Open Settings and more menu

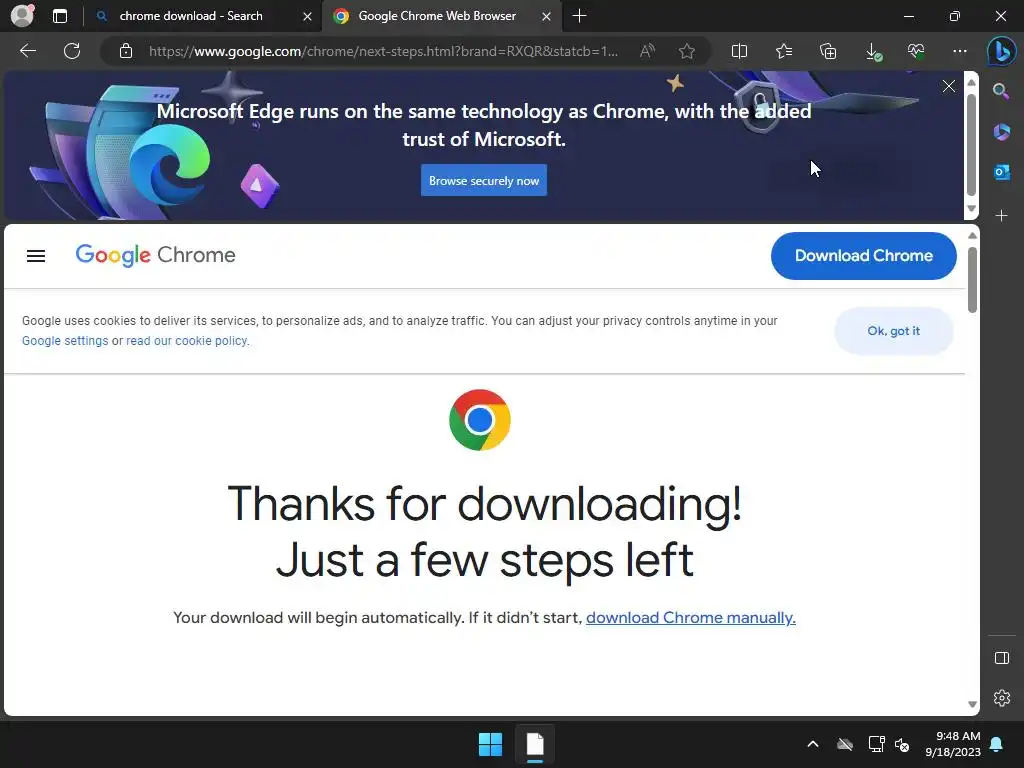tap(960, 51)
